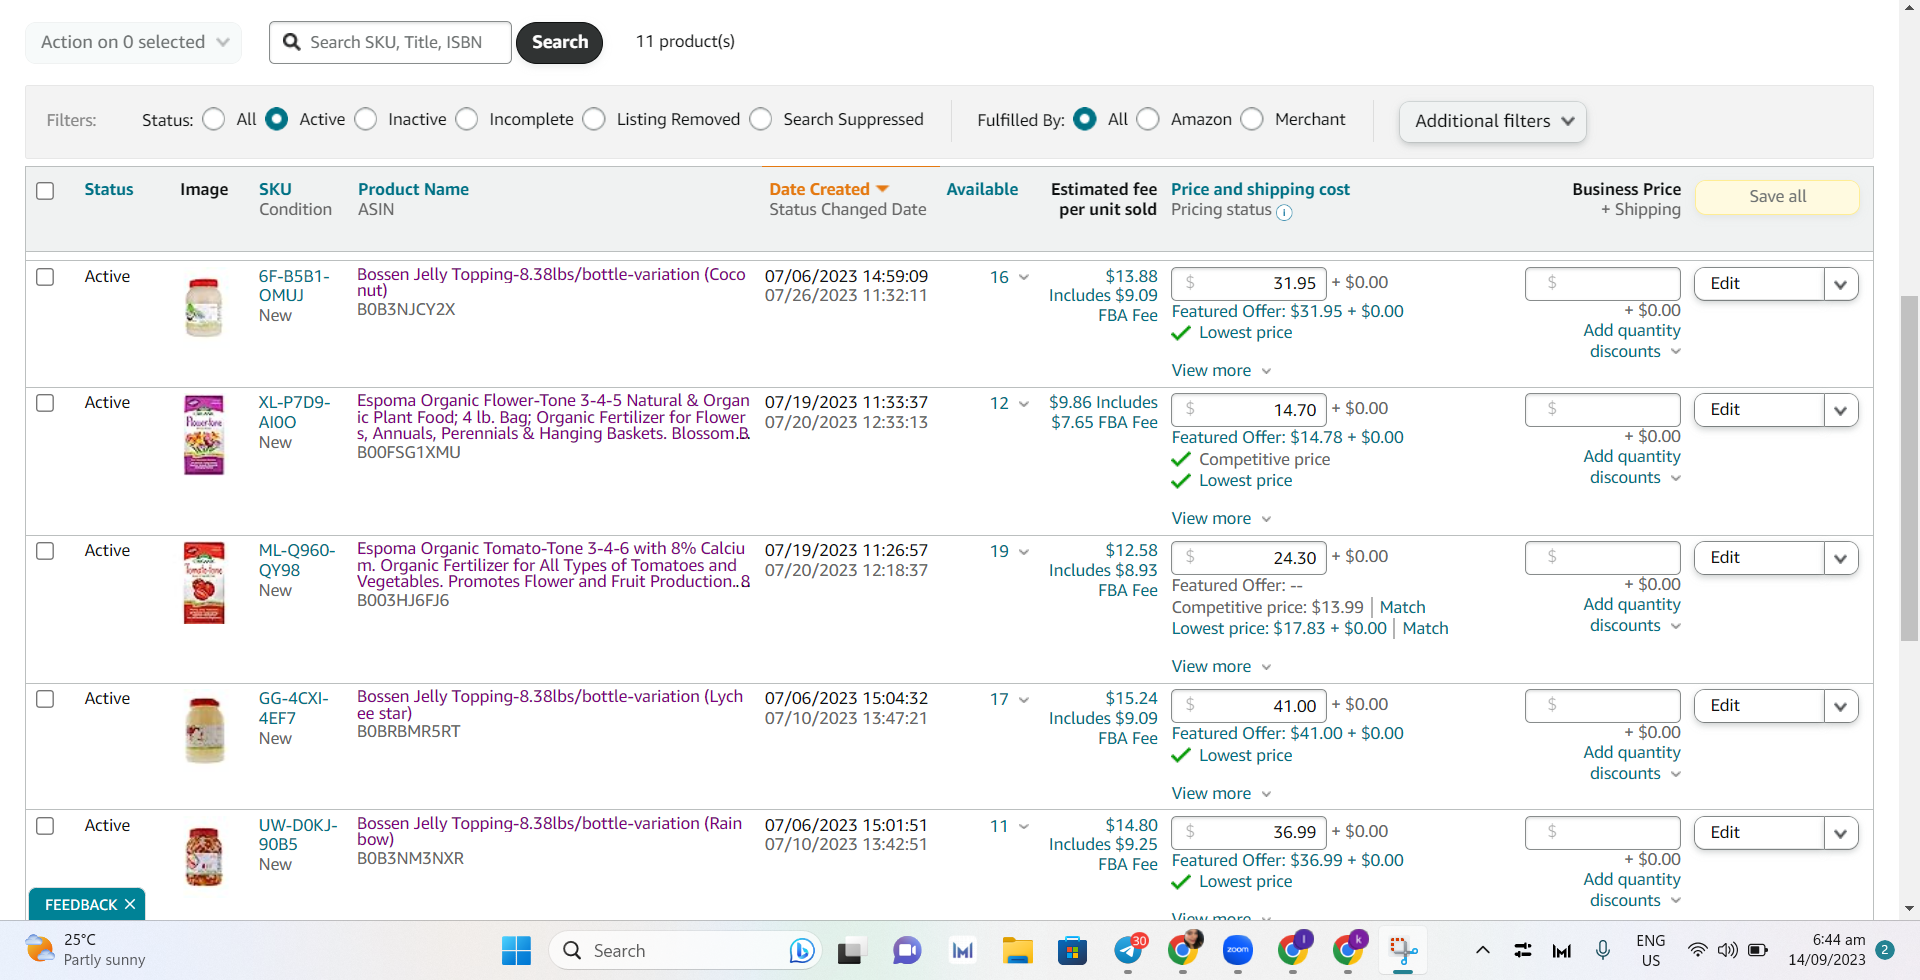Viewport: 1920px width, 980px height.
Task: Close the FEEDBACK tab with its X
Action: tap(130, 904)
